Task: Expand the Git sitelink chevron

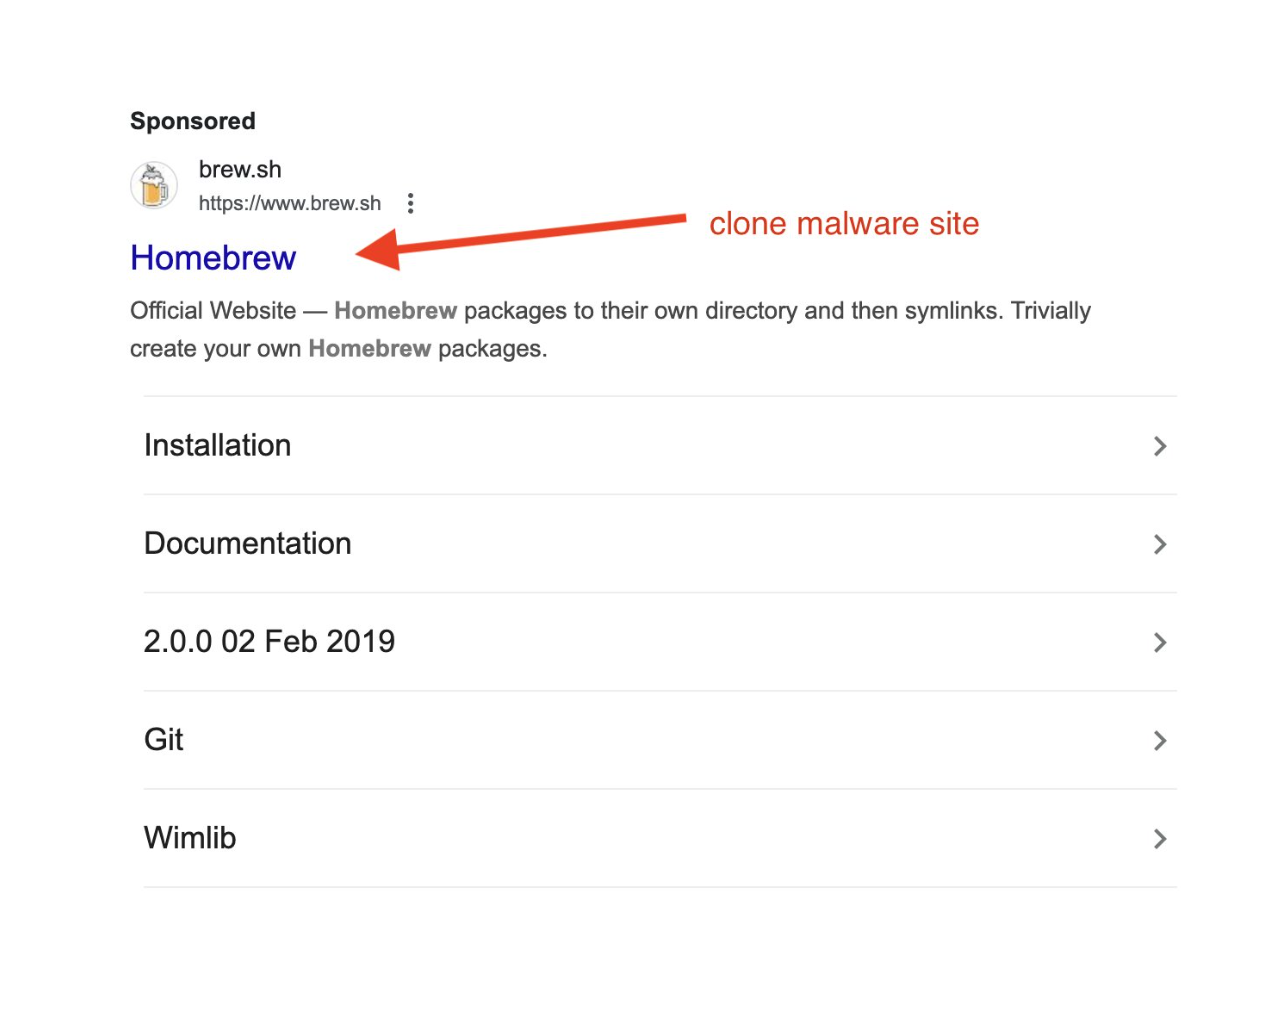Action: click(1160, 741)
